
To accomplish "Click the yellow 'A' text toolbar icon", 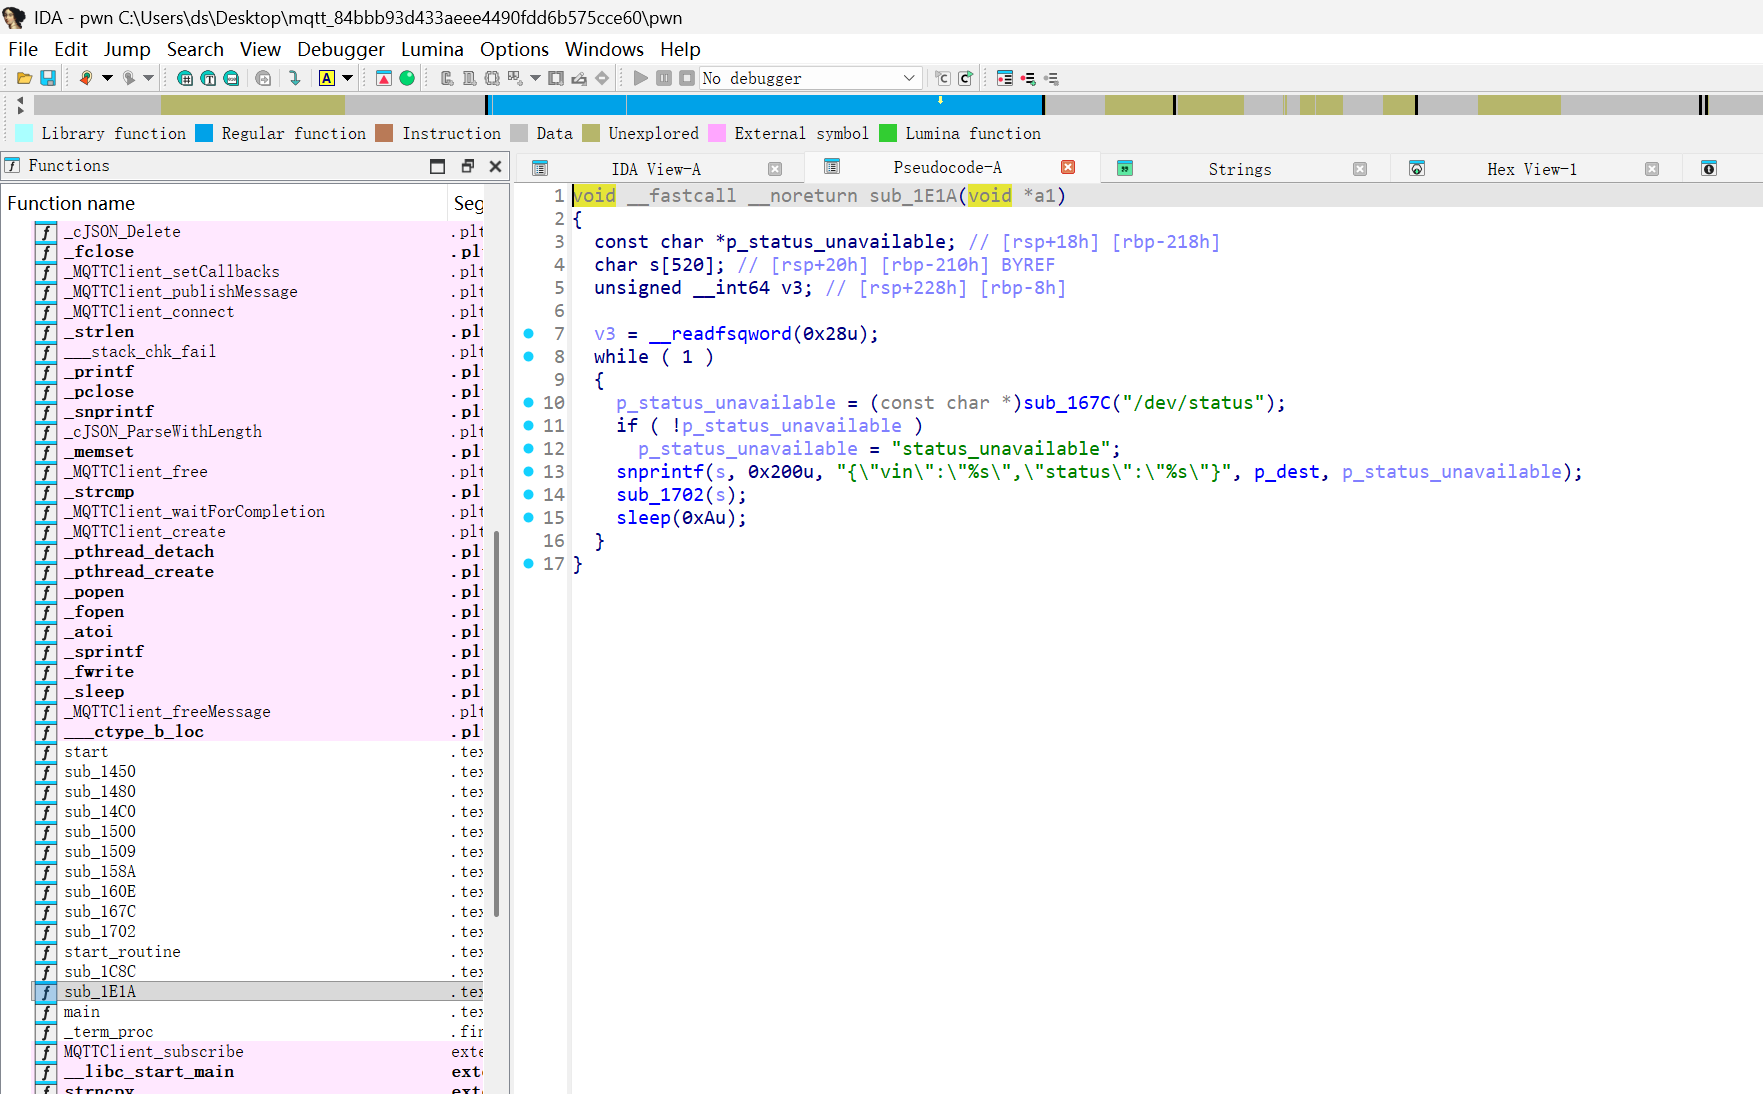I will 327,78.
